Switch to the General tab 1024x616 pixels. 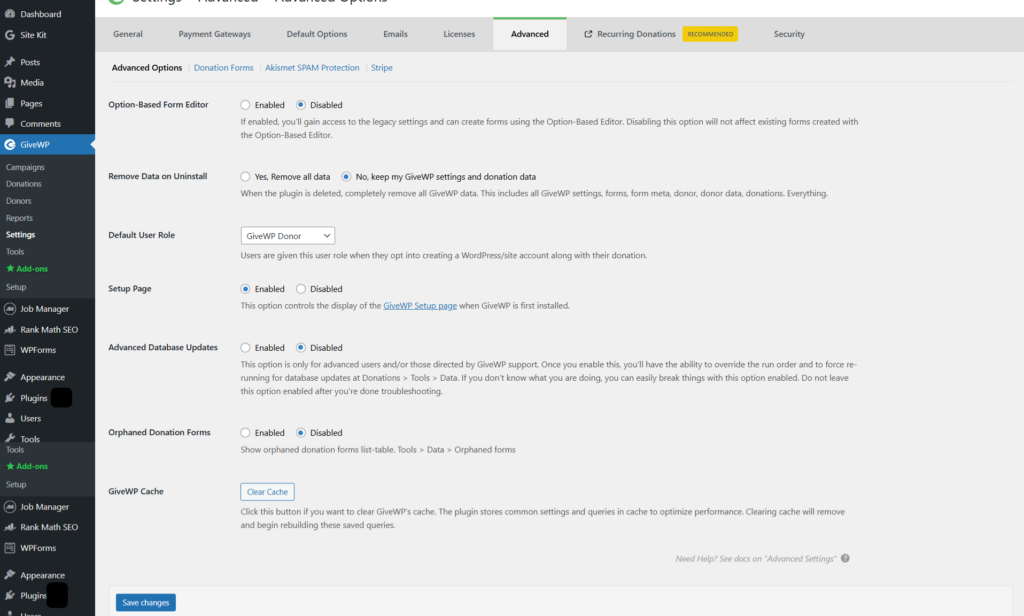127,34
